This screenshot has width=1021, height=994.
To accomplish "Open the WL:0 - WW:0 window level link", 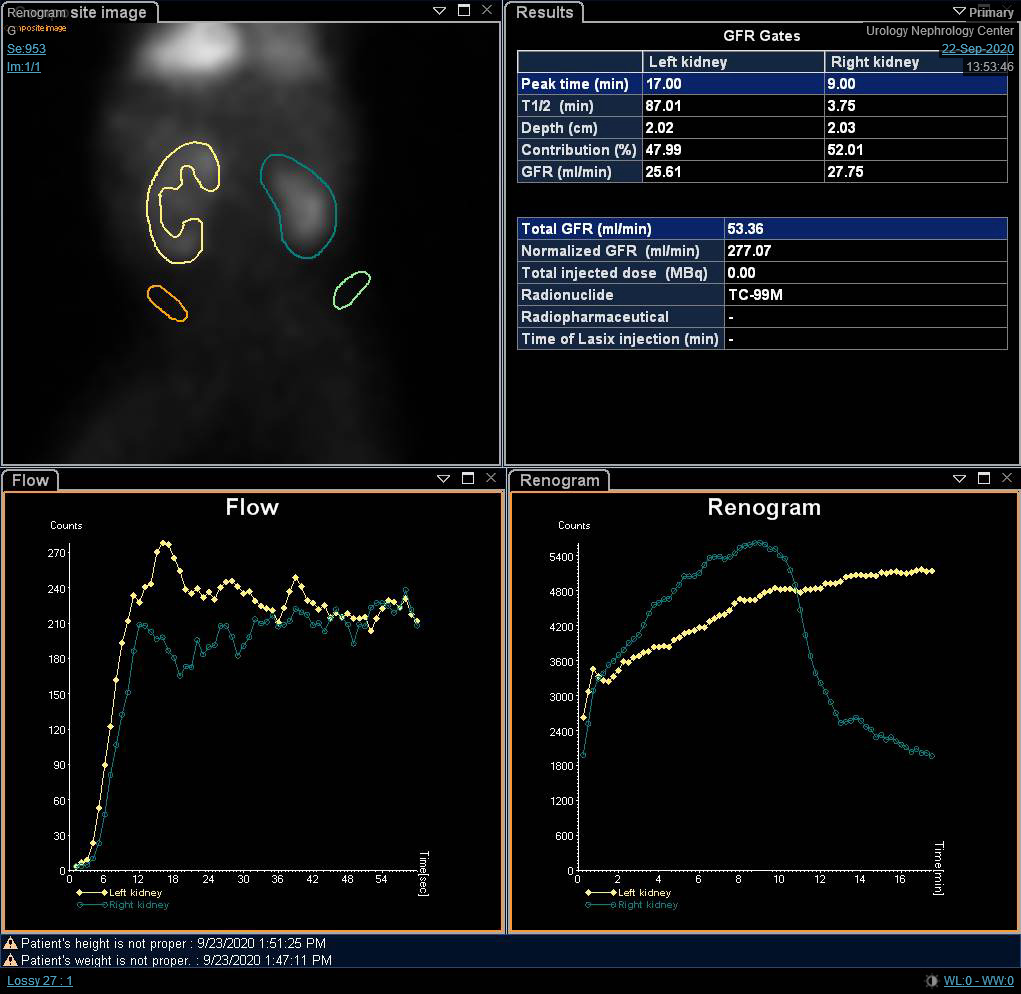I will (979, 981).
